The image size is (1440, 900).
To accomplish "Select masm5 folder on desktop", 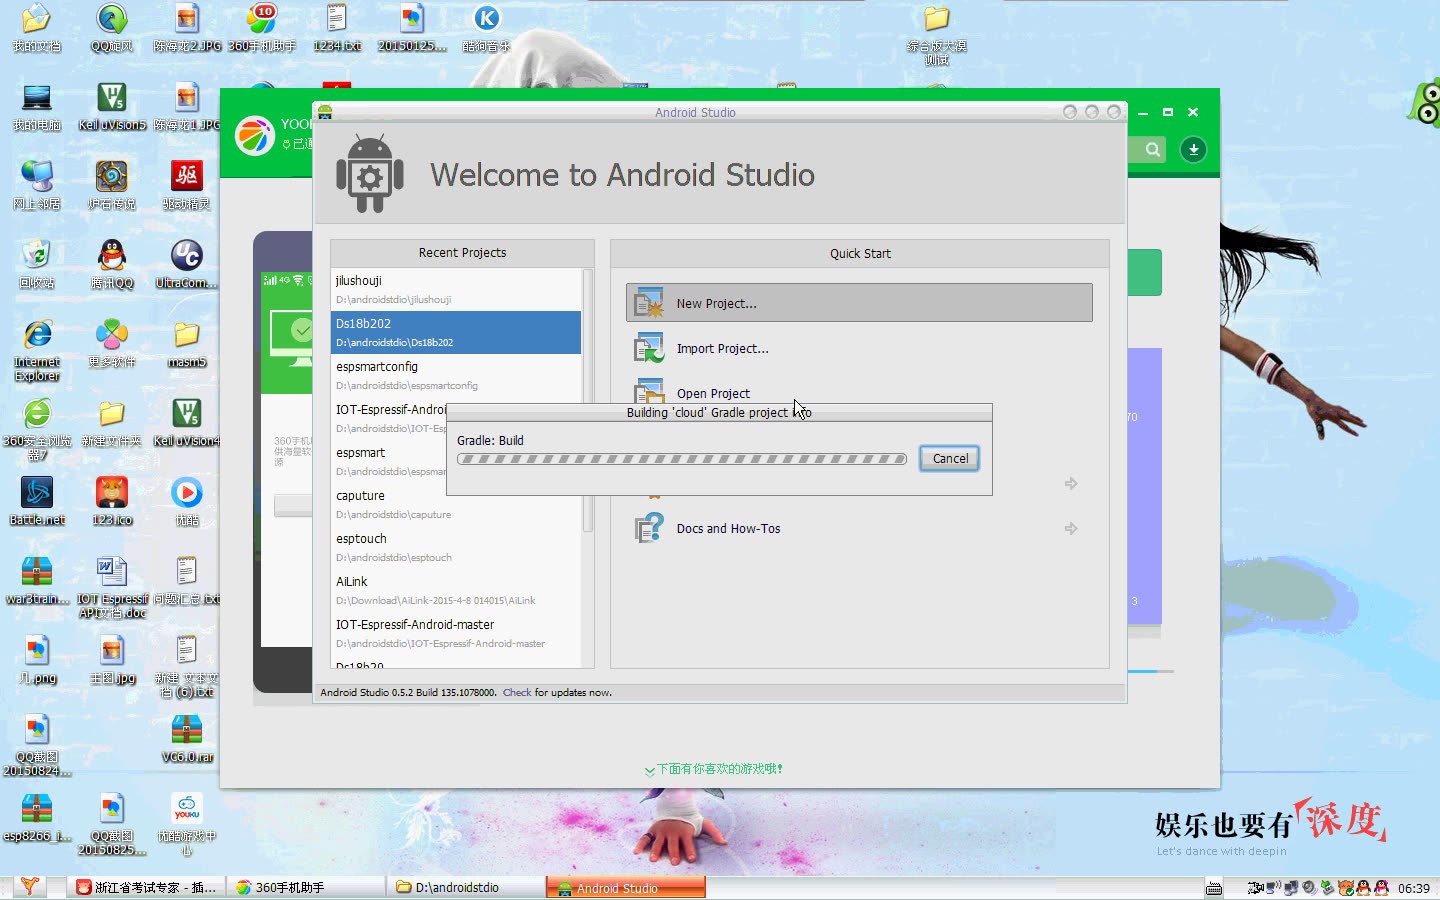I will pos(187,344).
